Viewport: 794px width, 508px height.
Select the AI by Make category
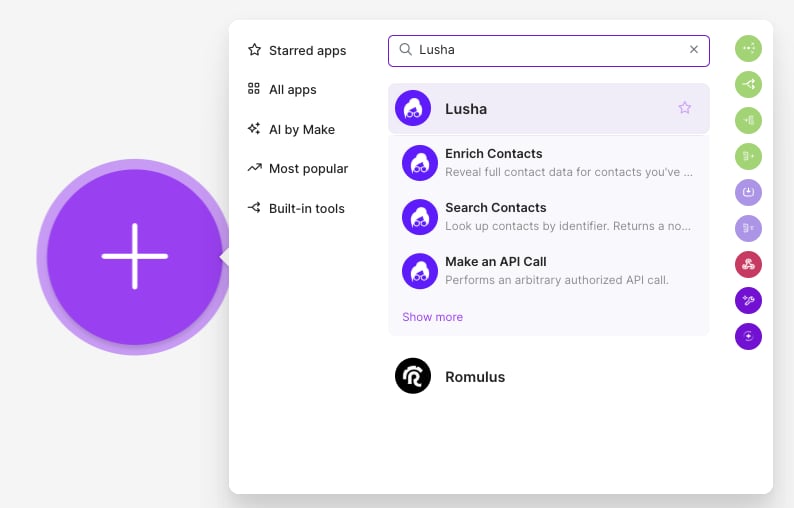point(291,129)
